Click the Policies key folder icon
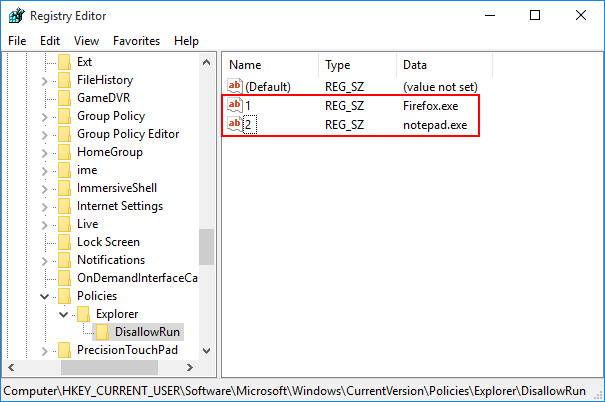605x402 pixels. coord(65,296)
